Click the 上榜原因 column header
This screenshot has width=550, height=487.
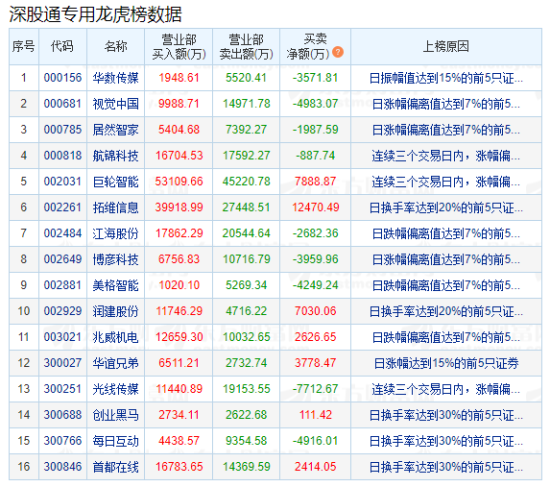click(446, 46)
